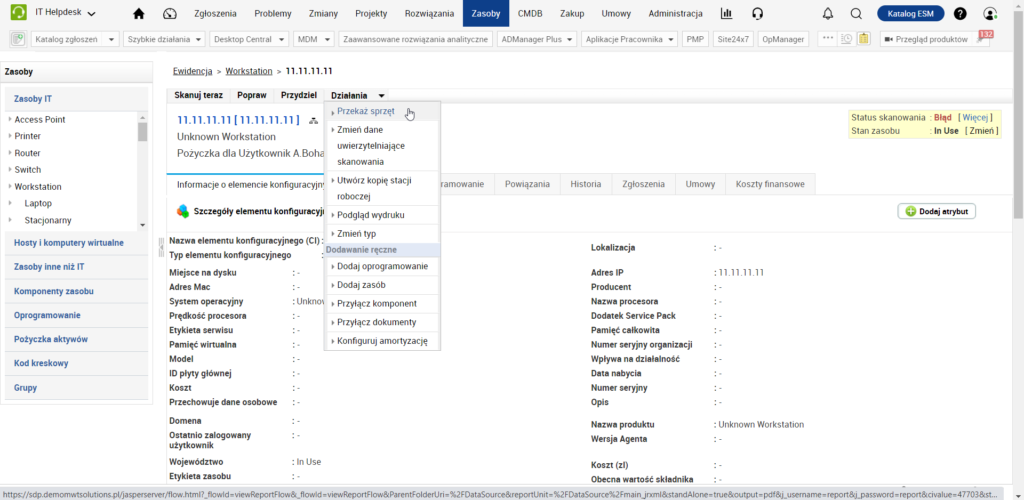Select Przekaż sprzęt from the menu
This screenshot has height=500, width=1024.
pyautogui.click(x=366, y=111)
